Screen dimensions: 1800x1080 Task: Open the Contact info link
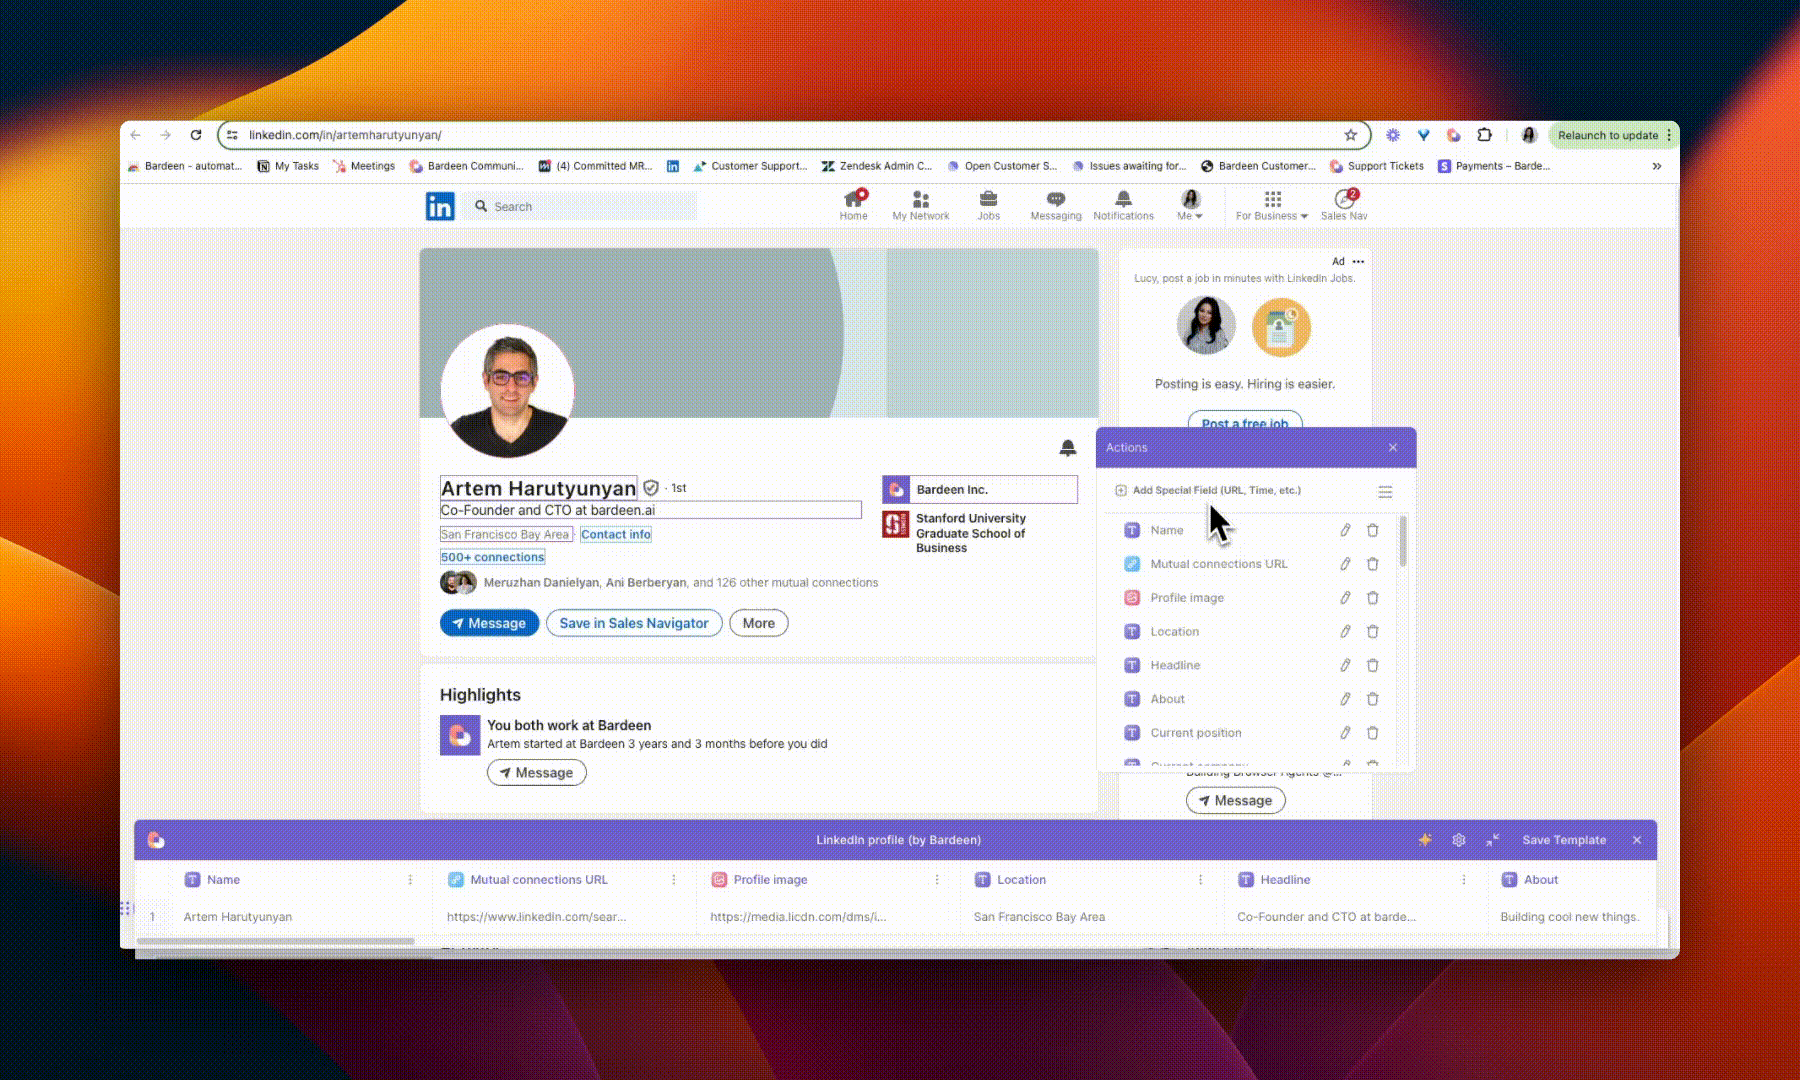pyautogui.click(x=616, y=534)
